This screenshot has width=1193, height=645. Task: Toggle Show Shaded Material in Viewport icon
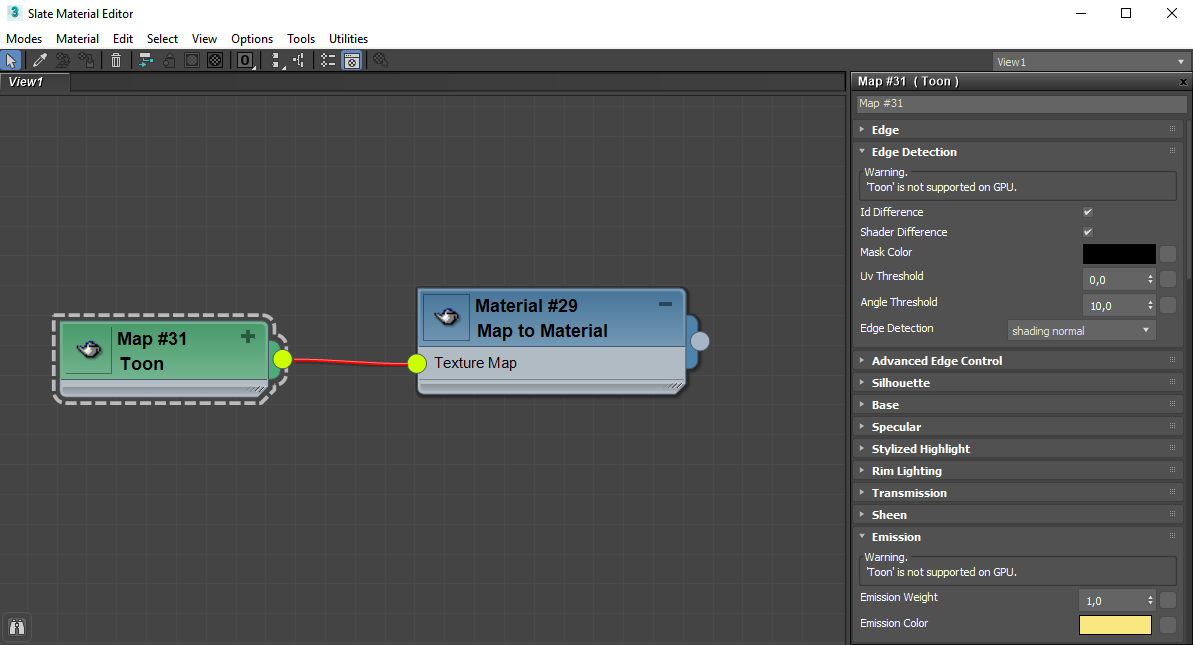(192, 60)
